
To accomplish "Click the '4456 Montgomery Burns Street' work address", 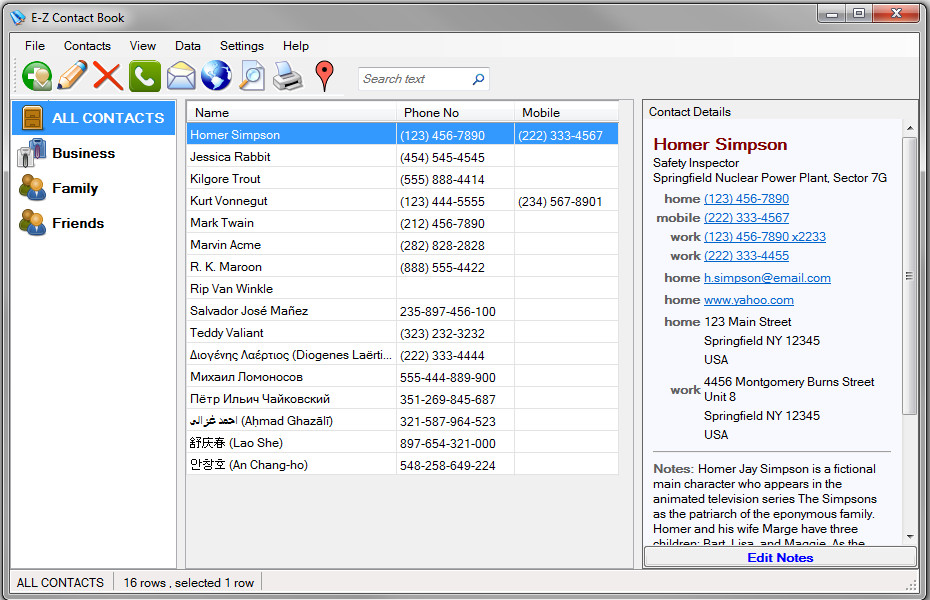I will (789, 381).
